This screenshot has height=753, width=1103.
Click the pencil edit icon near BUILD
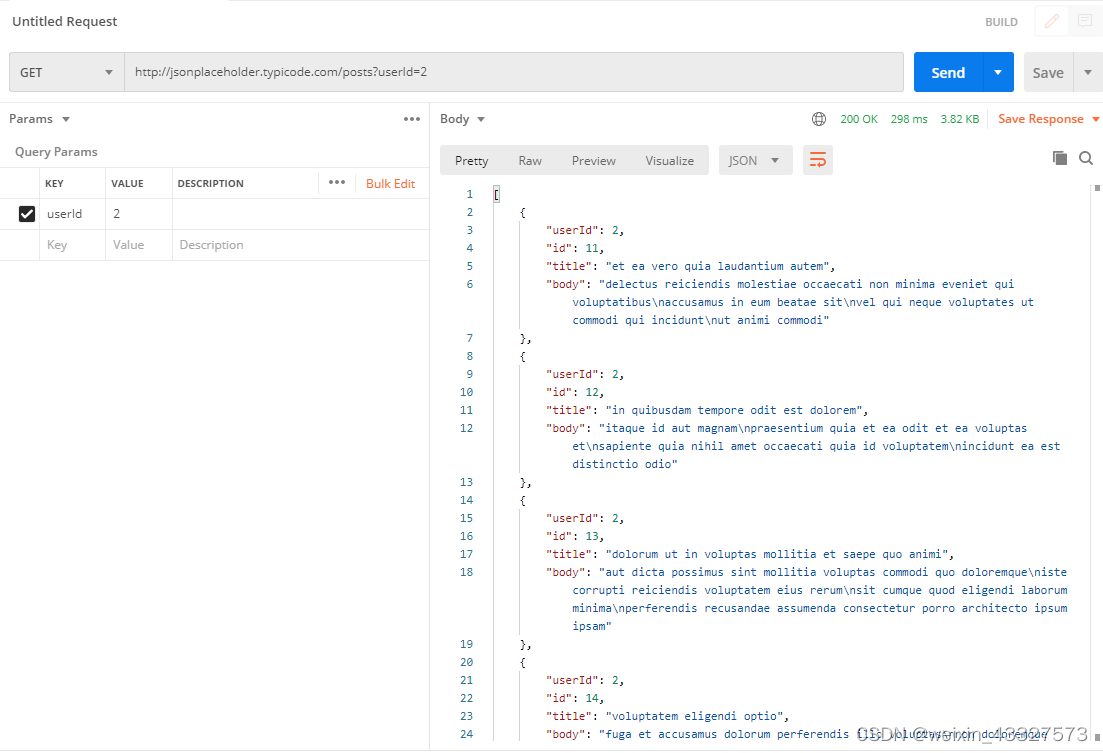(1052, 21)
